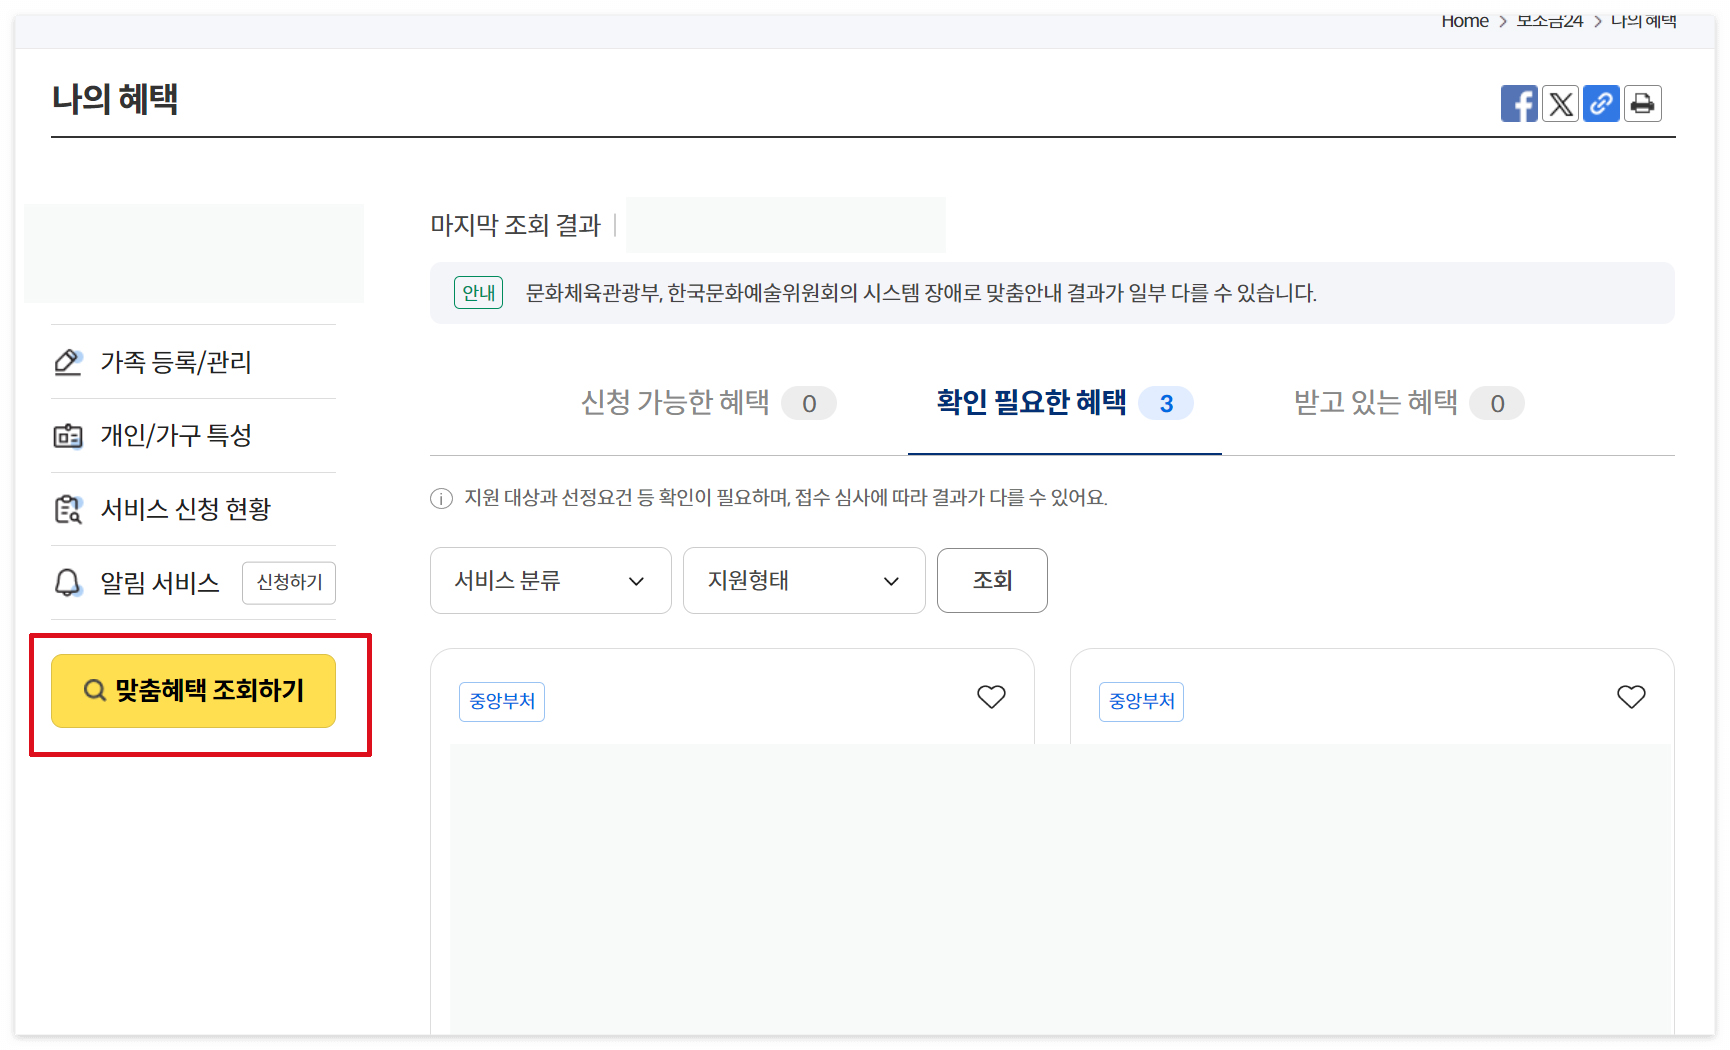
Task: Print the page using the printer icon
Action: 1642,103
